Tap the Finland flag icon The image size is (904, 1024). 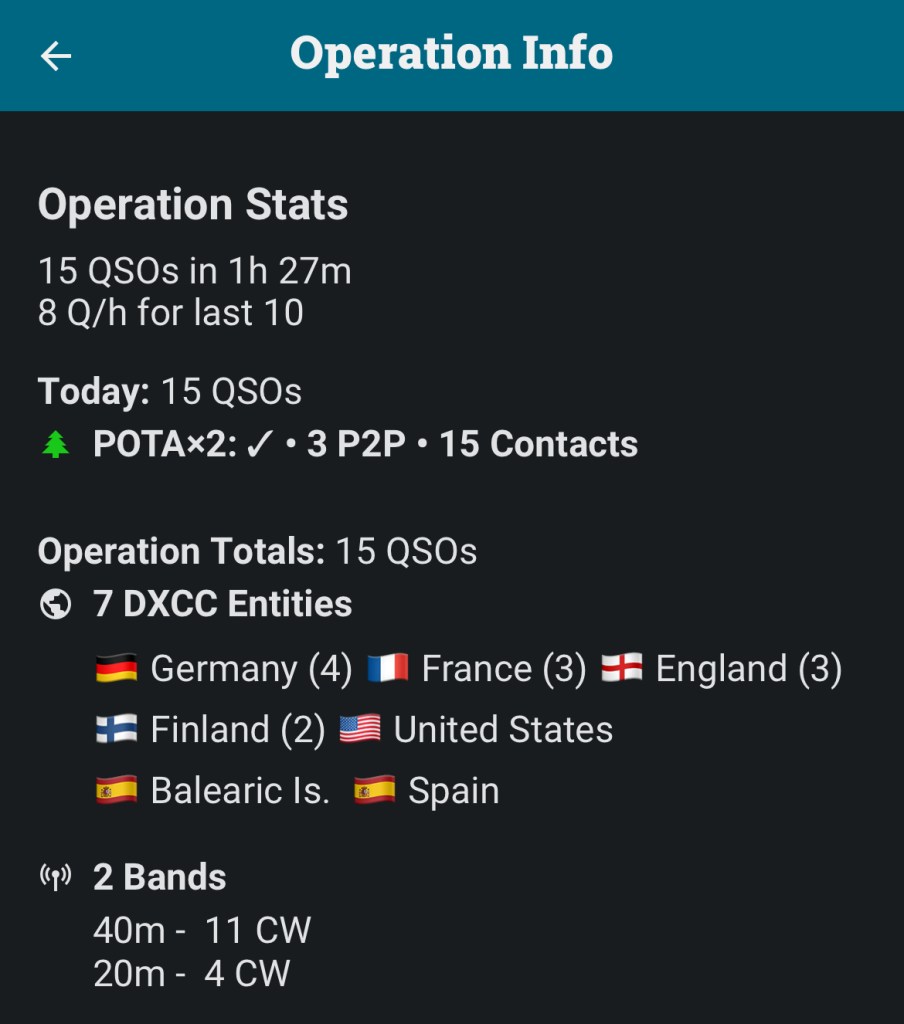coord(116,730)
